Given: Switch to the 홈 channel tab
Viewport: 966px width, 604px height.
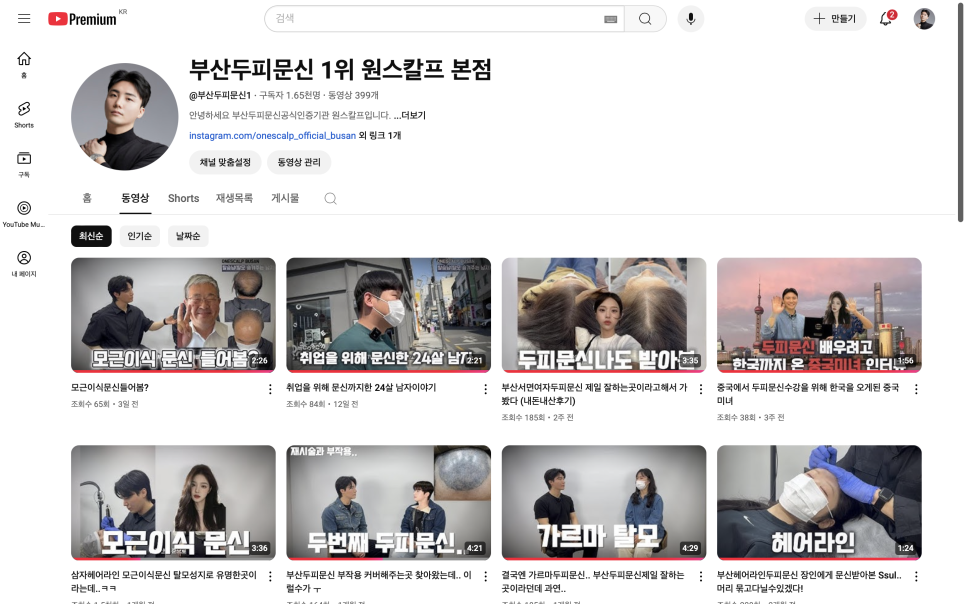Looking at the screenshot, I should 87,198.
